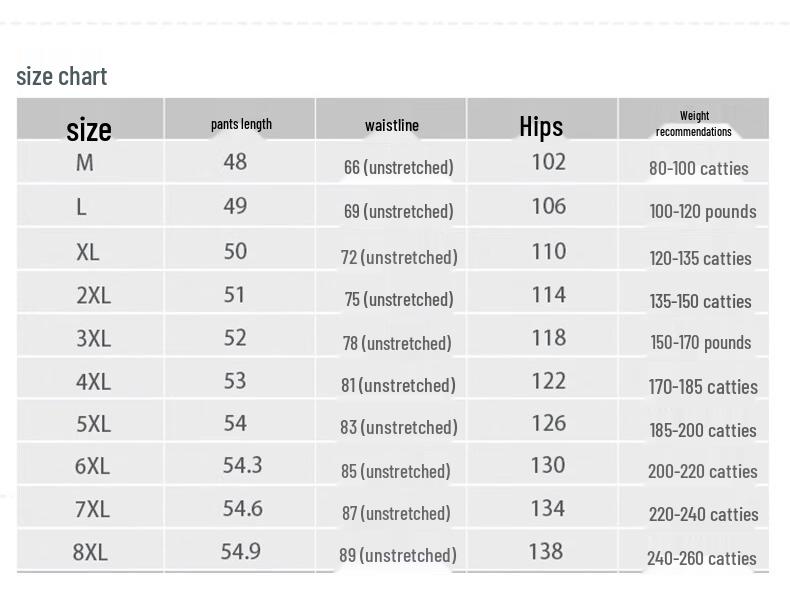Click the 2XL size cell
790x593 pixels.
pyautogui.click(x=94, y=295)
